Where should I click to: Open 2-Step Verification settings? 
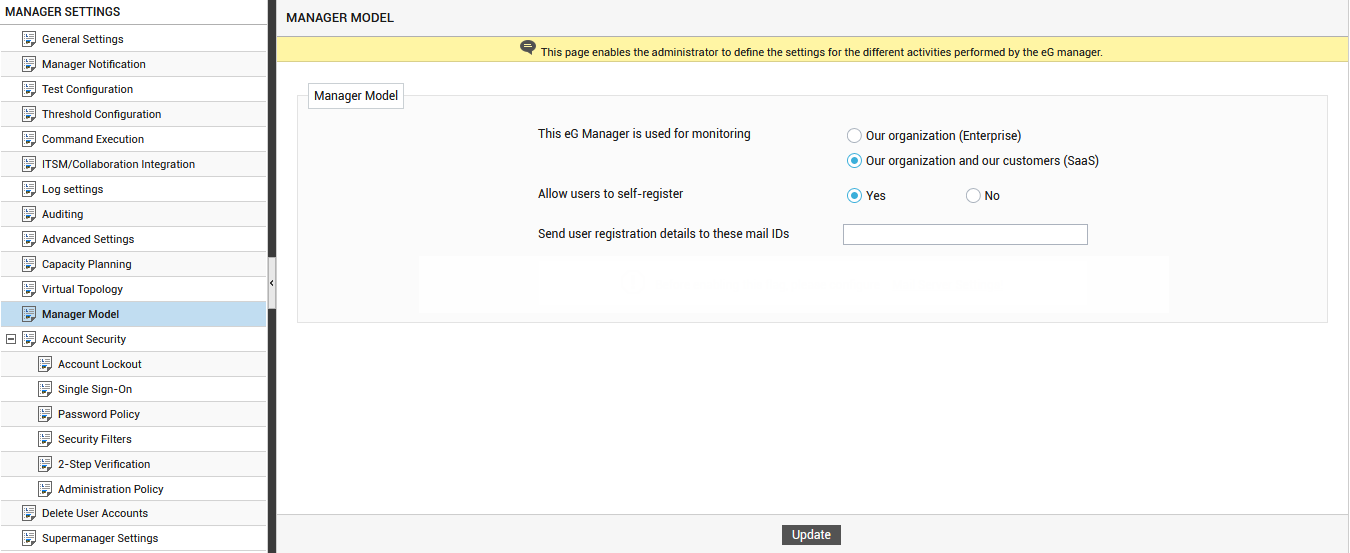pyautogui.click(x=104, y=464)
